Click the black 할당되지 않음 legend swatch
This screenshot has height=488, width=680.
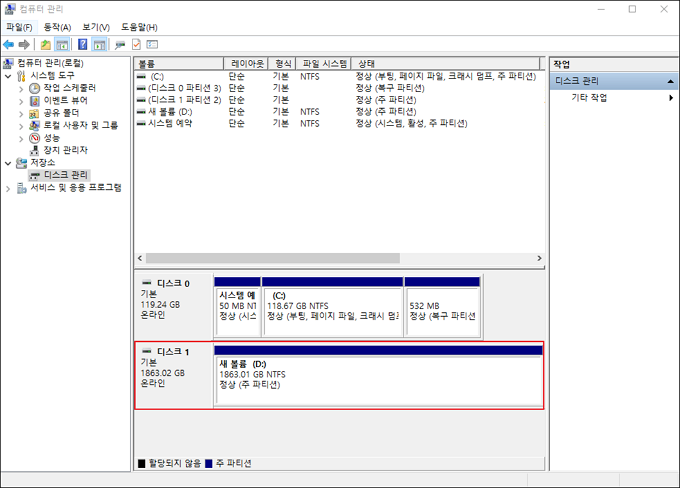141,464
